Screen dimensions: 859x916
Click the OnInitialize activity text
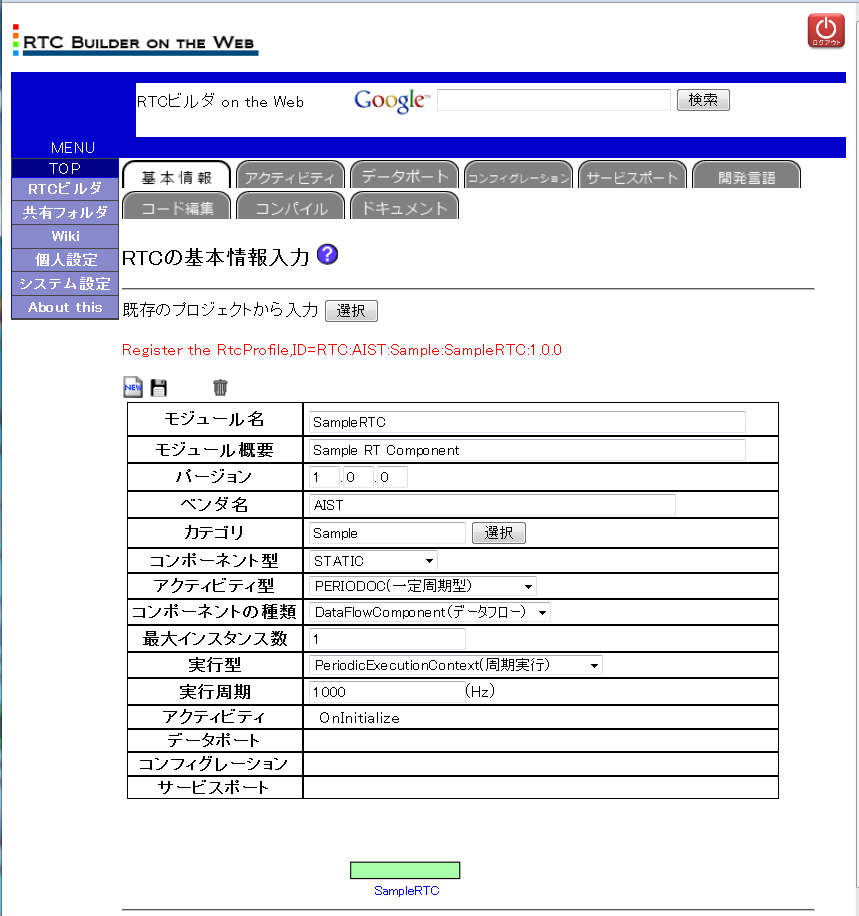pos(359,718)
